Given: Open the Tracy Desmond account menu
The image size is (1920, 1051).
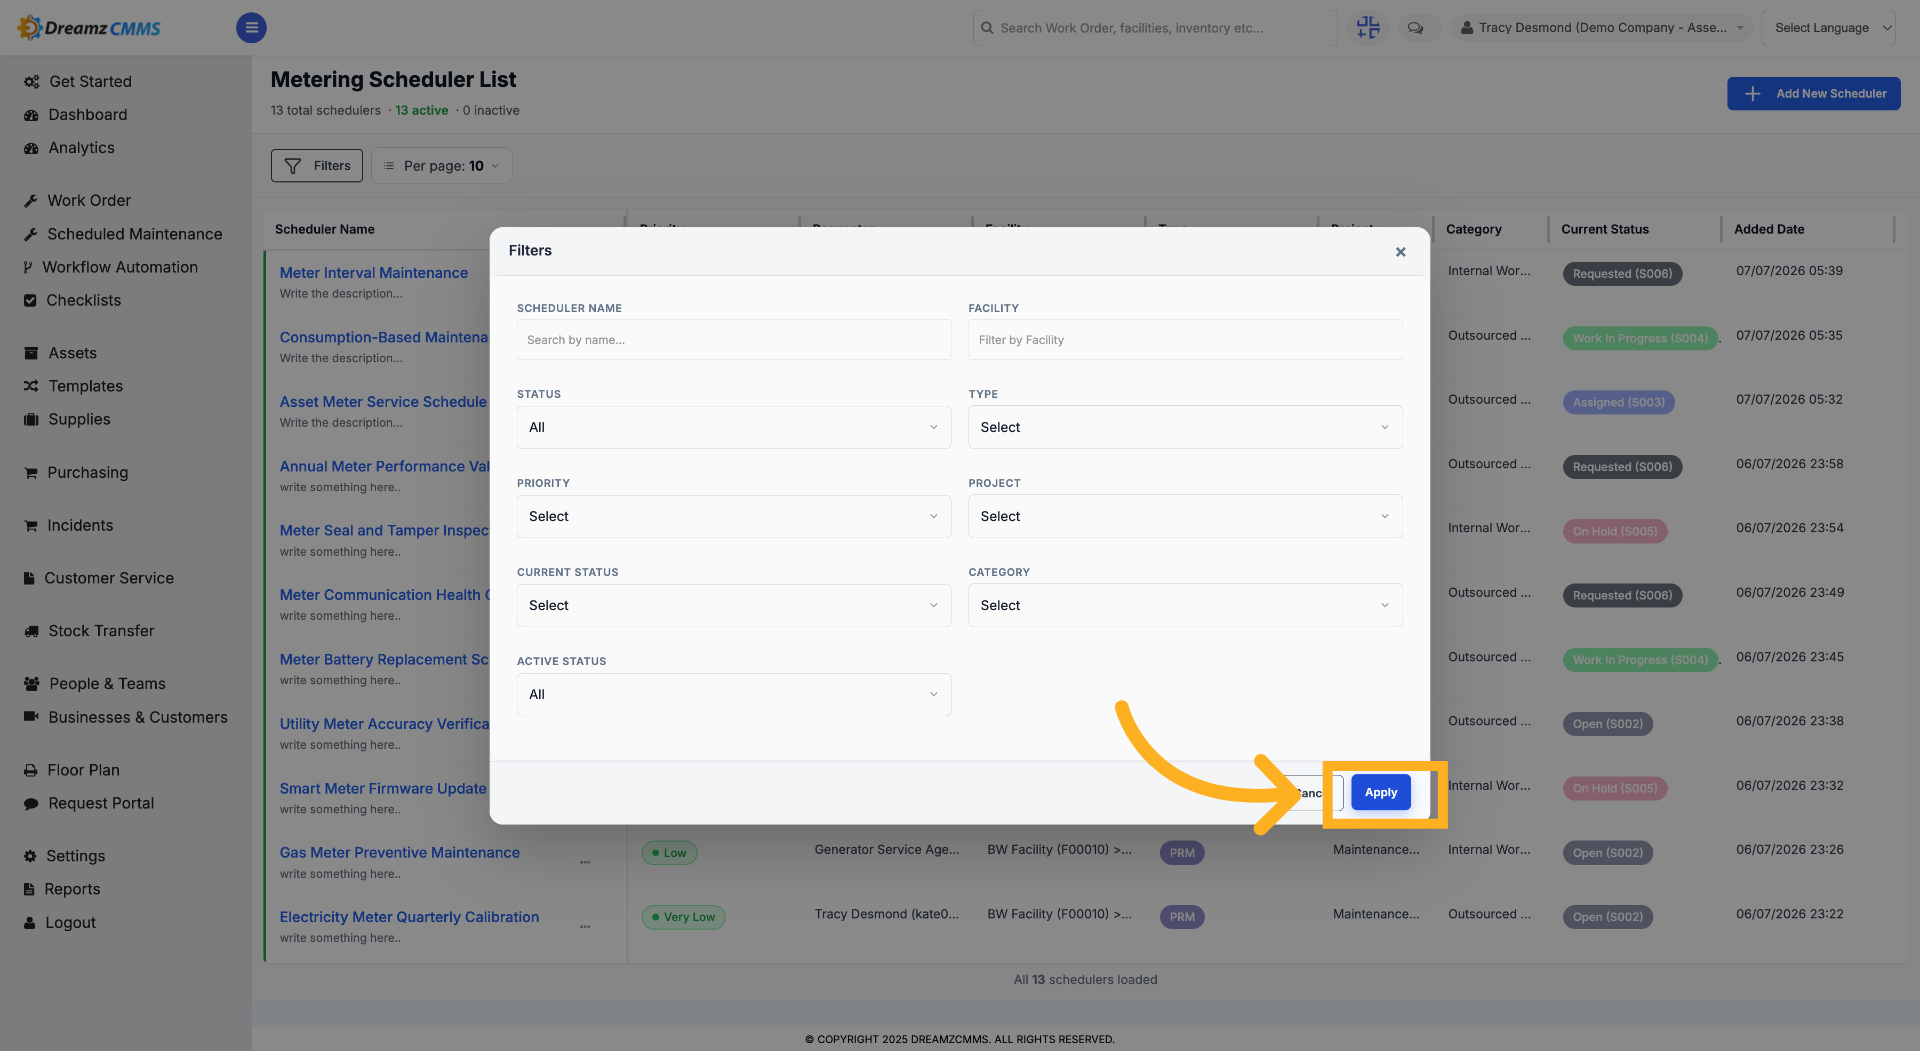Looking at the screenshot, I should pos(1602,28).
